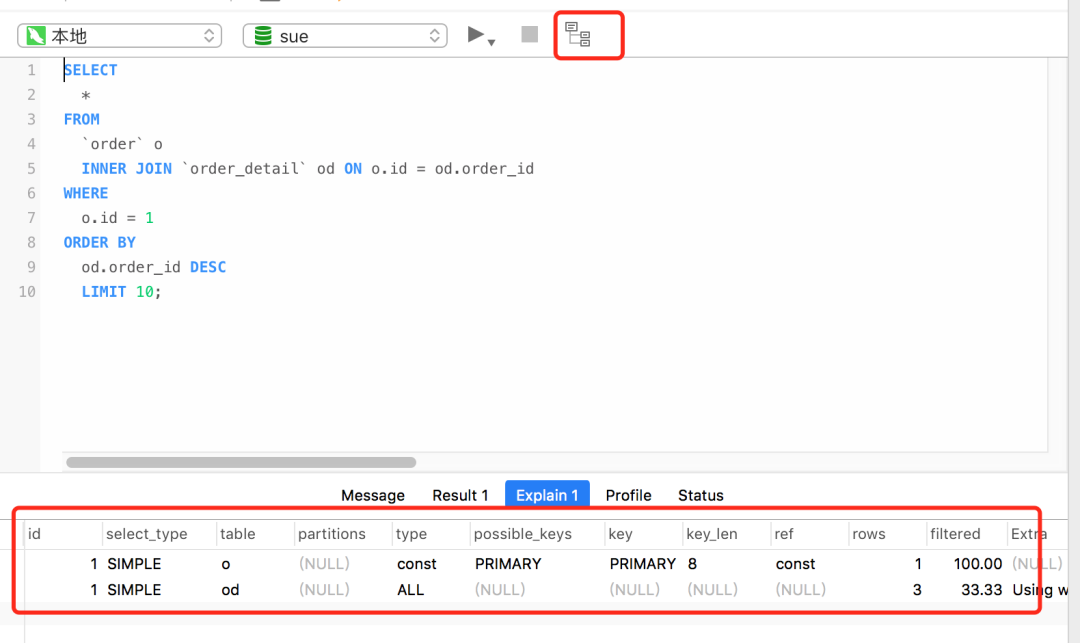This screenshot has height=643, width=1080.
Task: Select the Explain 1 tab
Action: [546, 495]
